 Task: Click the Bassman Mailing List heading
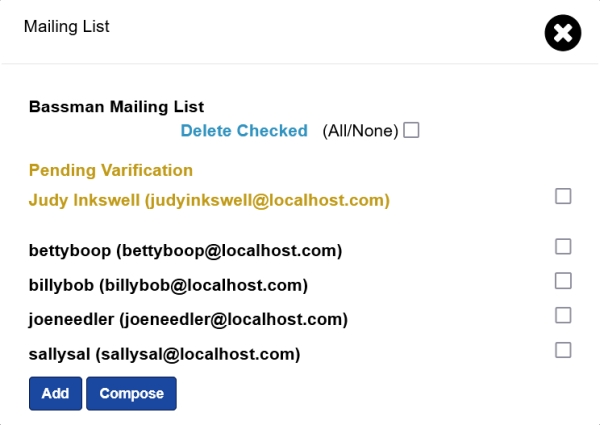pos(116,106)
